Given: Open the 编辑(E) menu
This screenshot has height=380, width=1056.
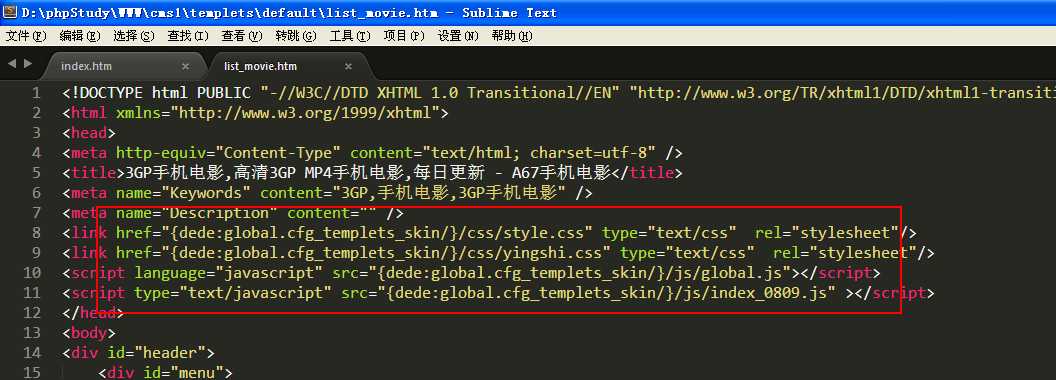Looking at the screenshot, I should click(x=79, y=36).
